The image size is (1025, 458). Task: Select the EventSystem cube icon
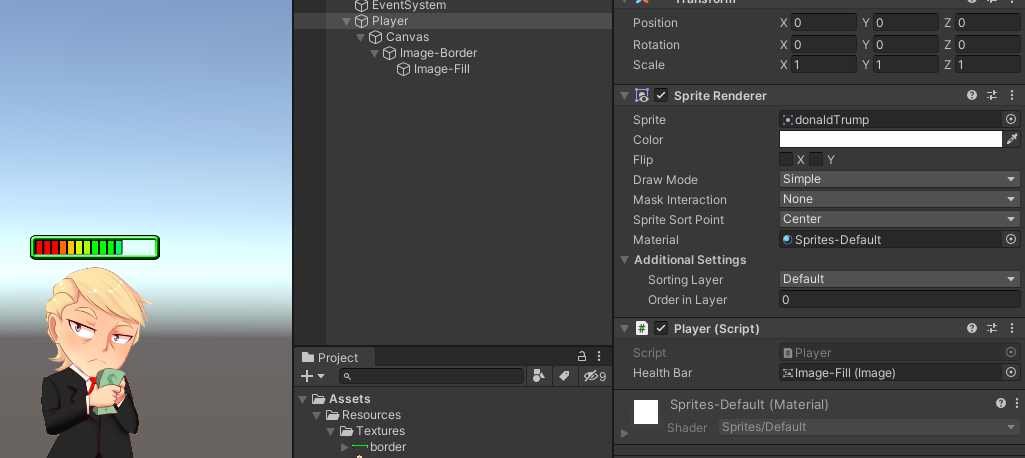pyautogui.click(x=361, y=5)
